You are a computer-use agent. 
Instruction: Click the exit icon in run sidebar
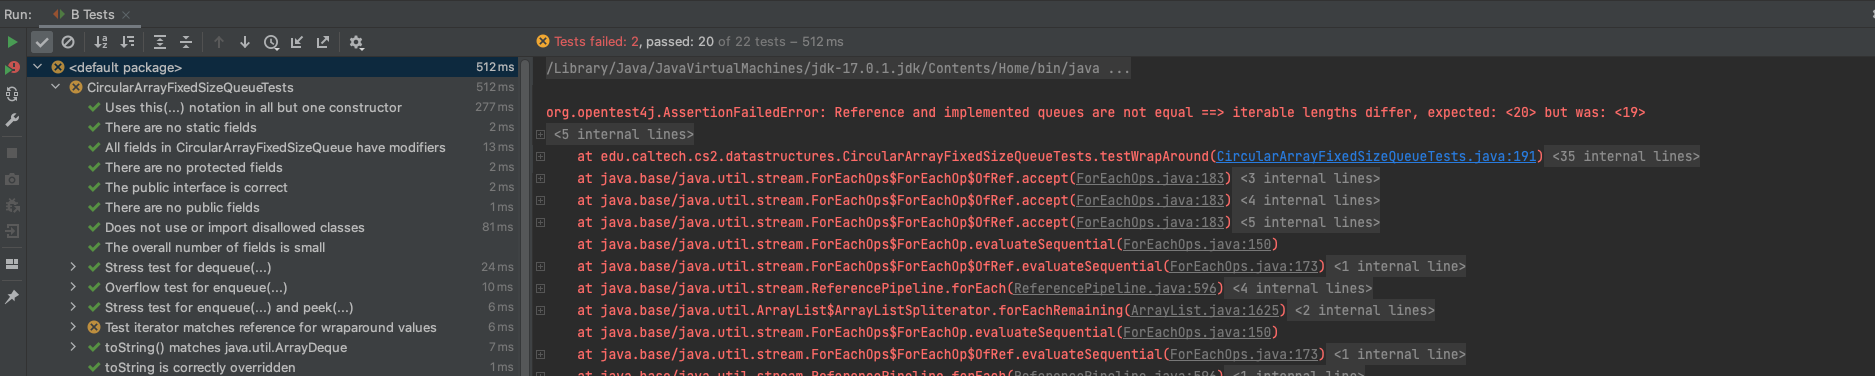pyautogui.click(x=12, y=231)
